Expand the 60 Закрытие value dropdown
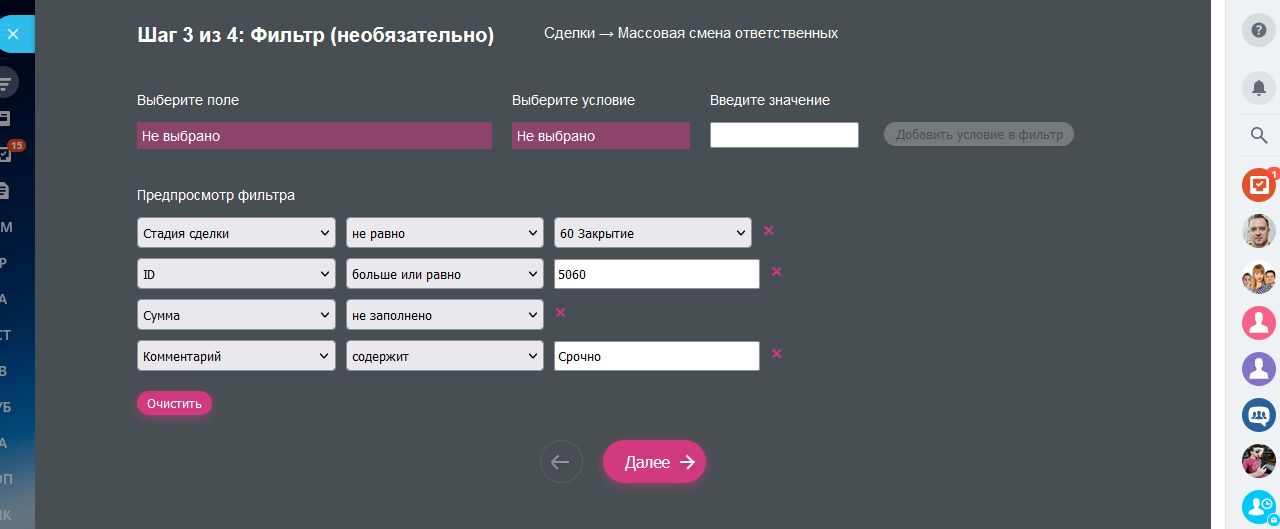Image resolution: width=1280 pixels, height=529 pixels. 652,233
